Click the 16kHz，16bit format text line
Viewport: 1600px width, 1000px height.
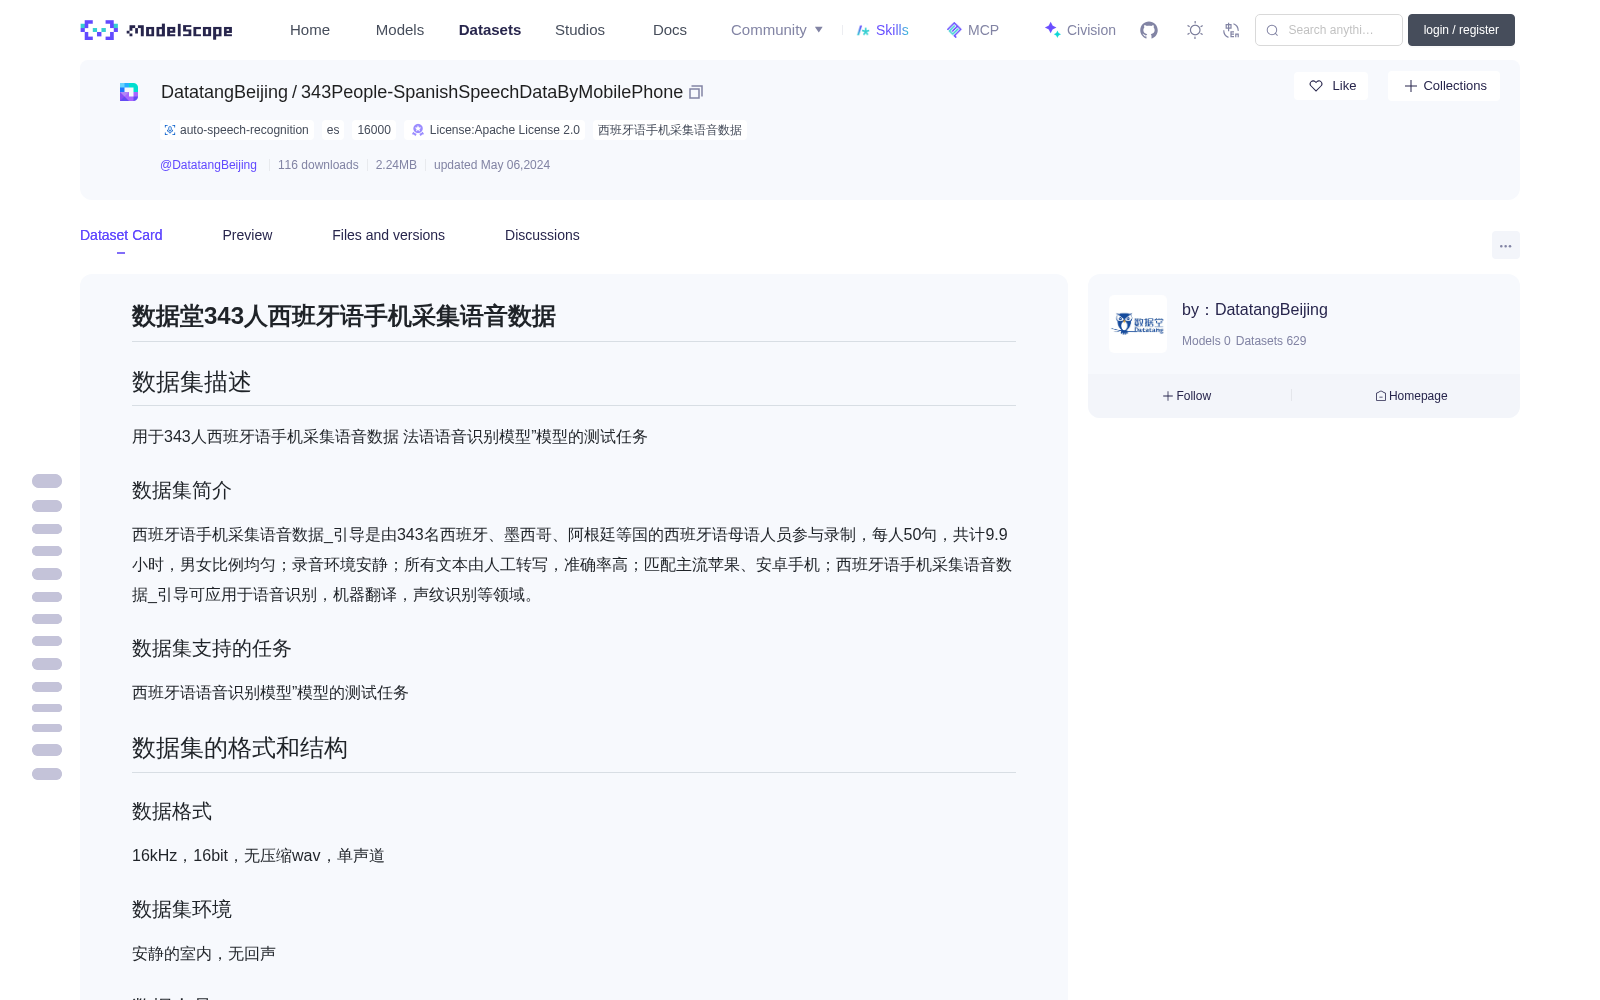258,856
